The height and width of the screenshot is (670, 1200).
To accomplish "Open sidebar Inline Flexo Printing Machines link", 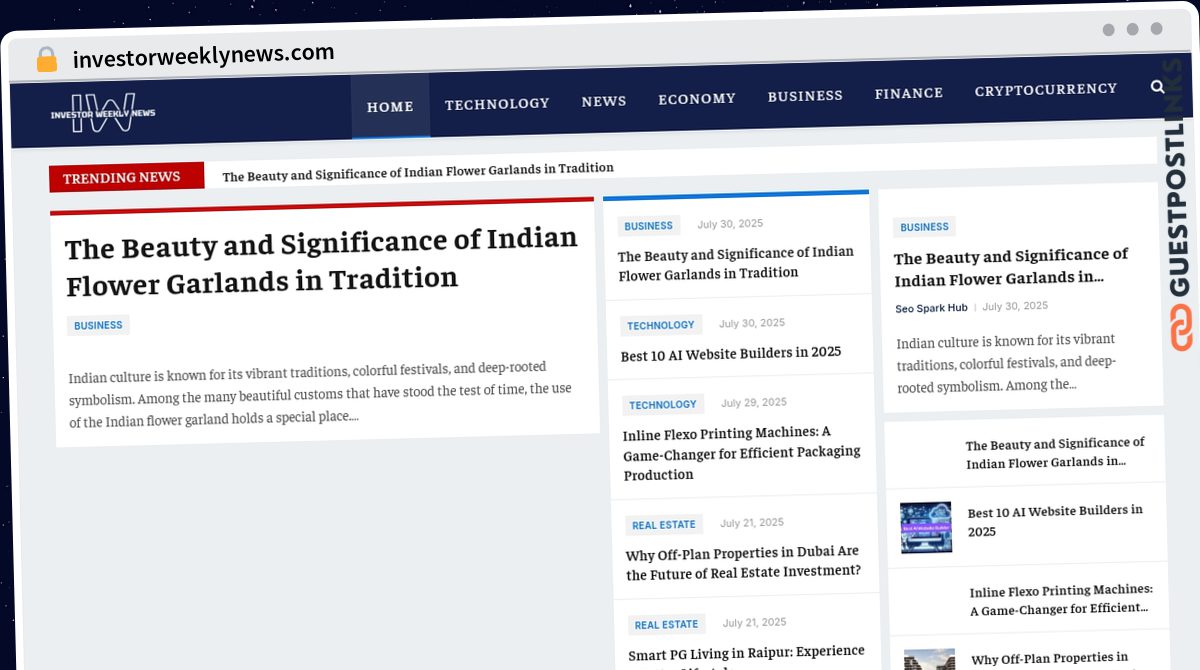I will [x=1061, y=599].
